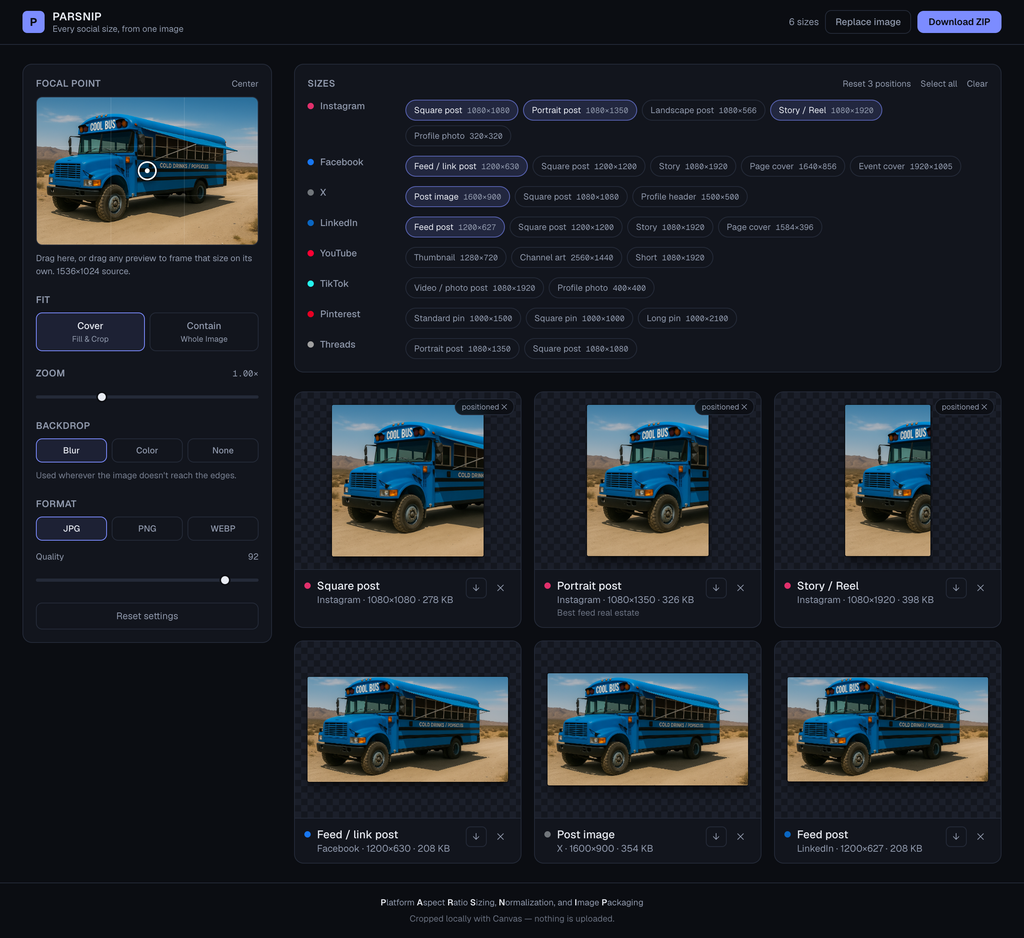The image size is (1024, 938).
Task: Enable LinkedIn Page cover 1584×396 size
Action: click(x=770, y=227)
